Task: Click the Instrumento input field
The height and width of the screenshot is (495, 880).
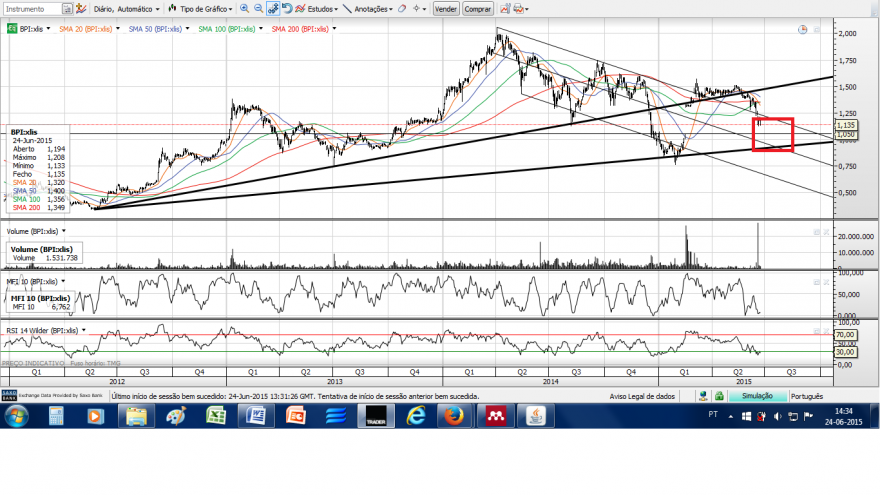Action: click(x=32, y=9)
